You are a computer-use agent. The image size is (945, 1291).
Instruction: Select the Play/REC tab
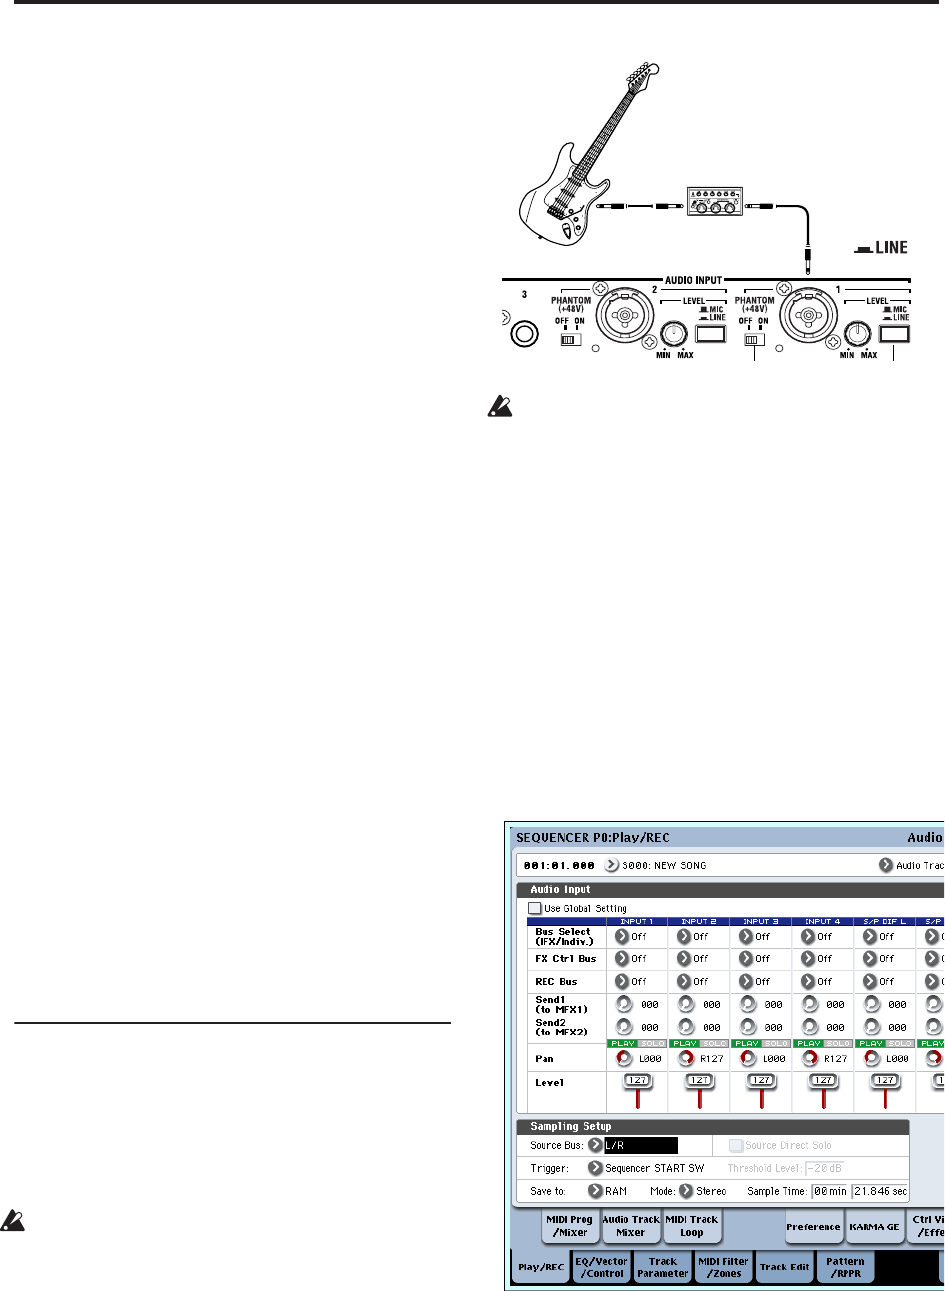(540, 1267)
